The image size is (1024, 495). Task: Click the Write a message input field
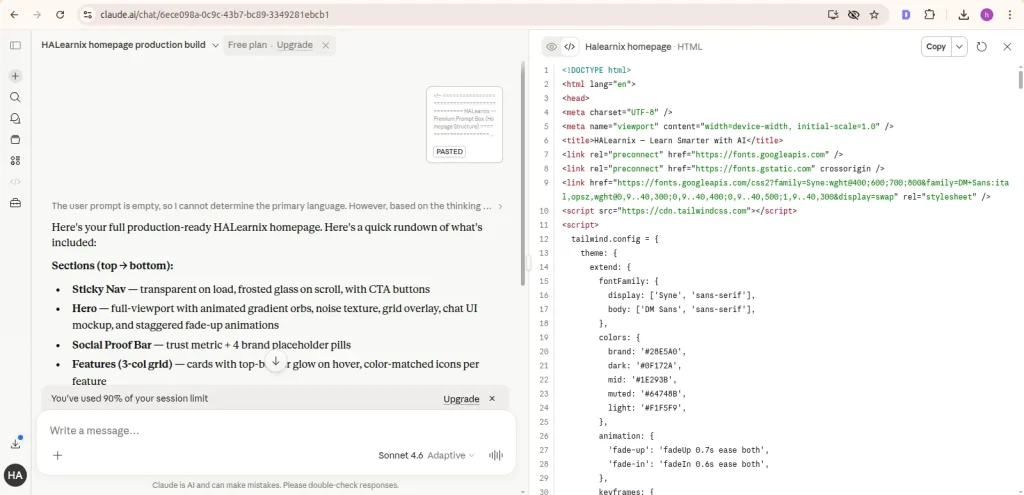click(276, 431)
